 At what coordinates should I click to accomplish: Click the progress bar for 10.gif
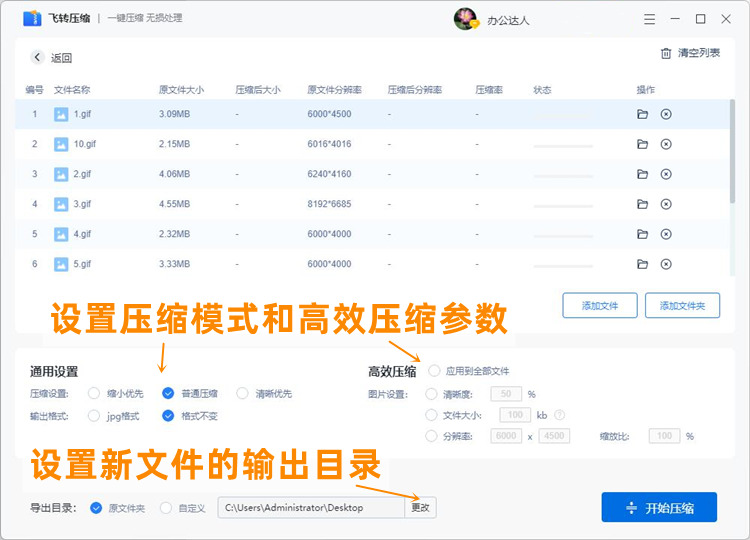[x=563, y=146]
